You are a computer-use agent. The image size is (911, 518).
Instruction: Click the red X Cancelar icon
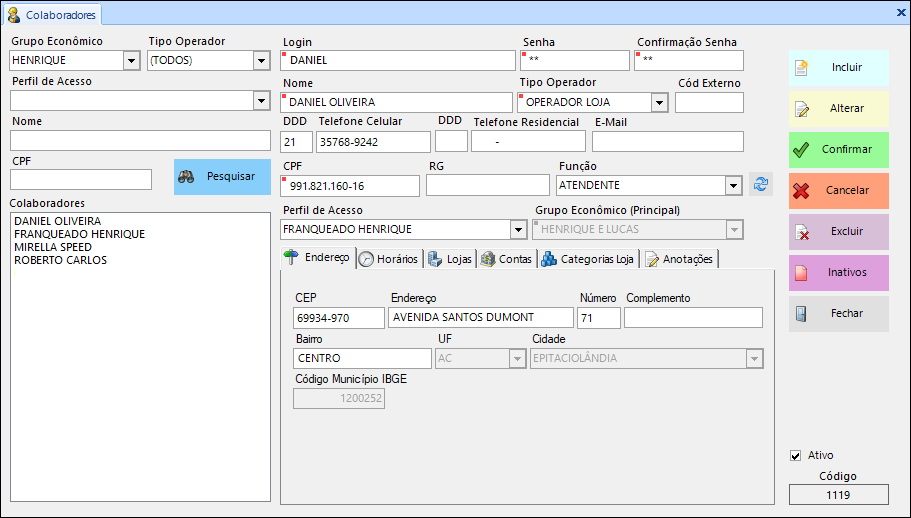tap(800, 191)
